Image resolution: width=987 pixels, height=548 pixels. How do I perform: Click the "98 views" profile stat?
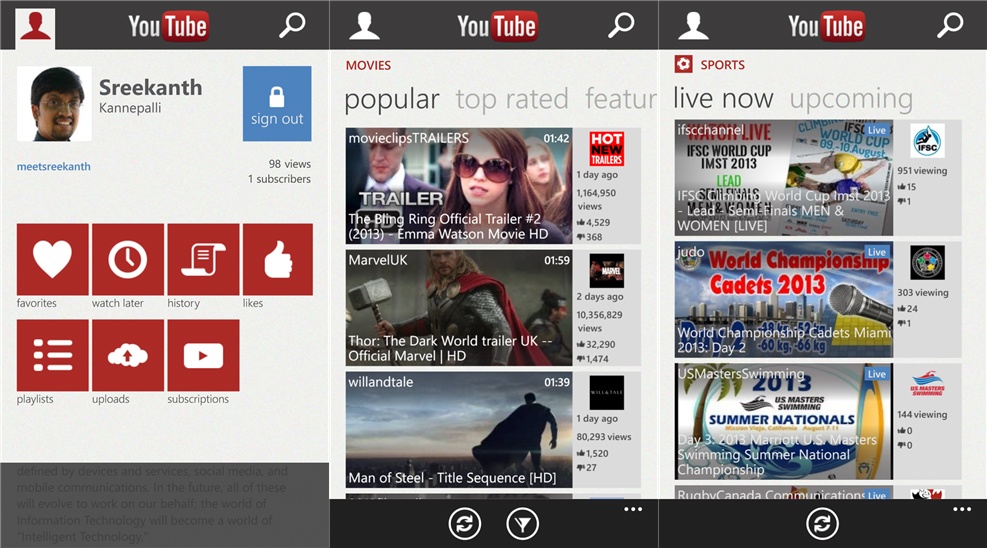(290, 164)
